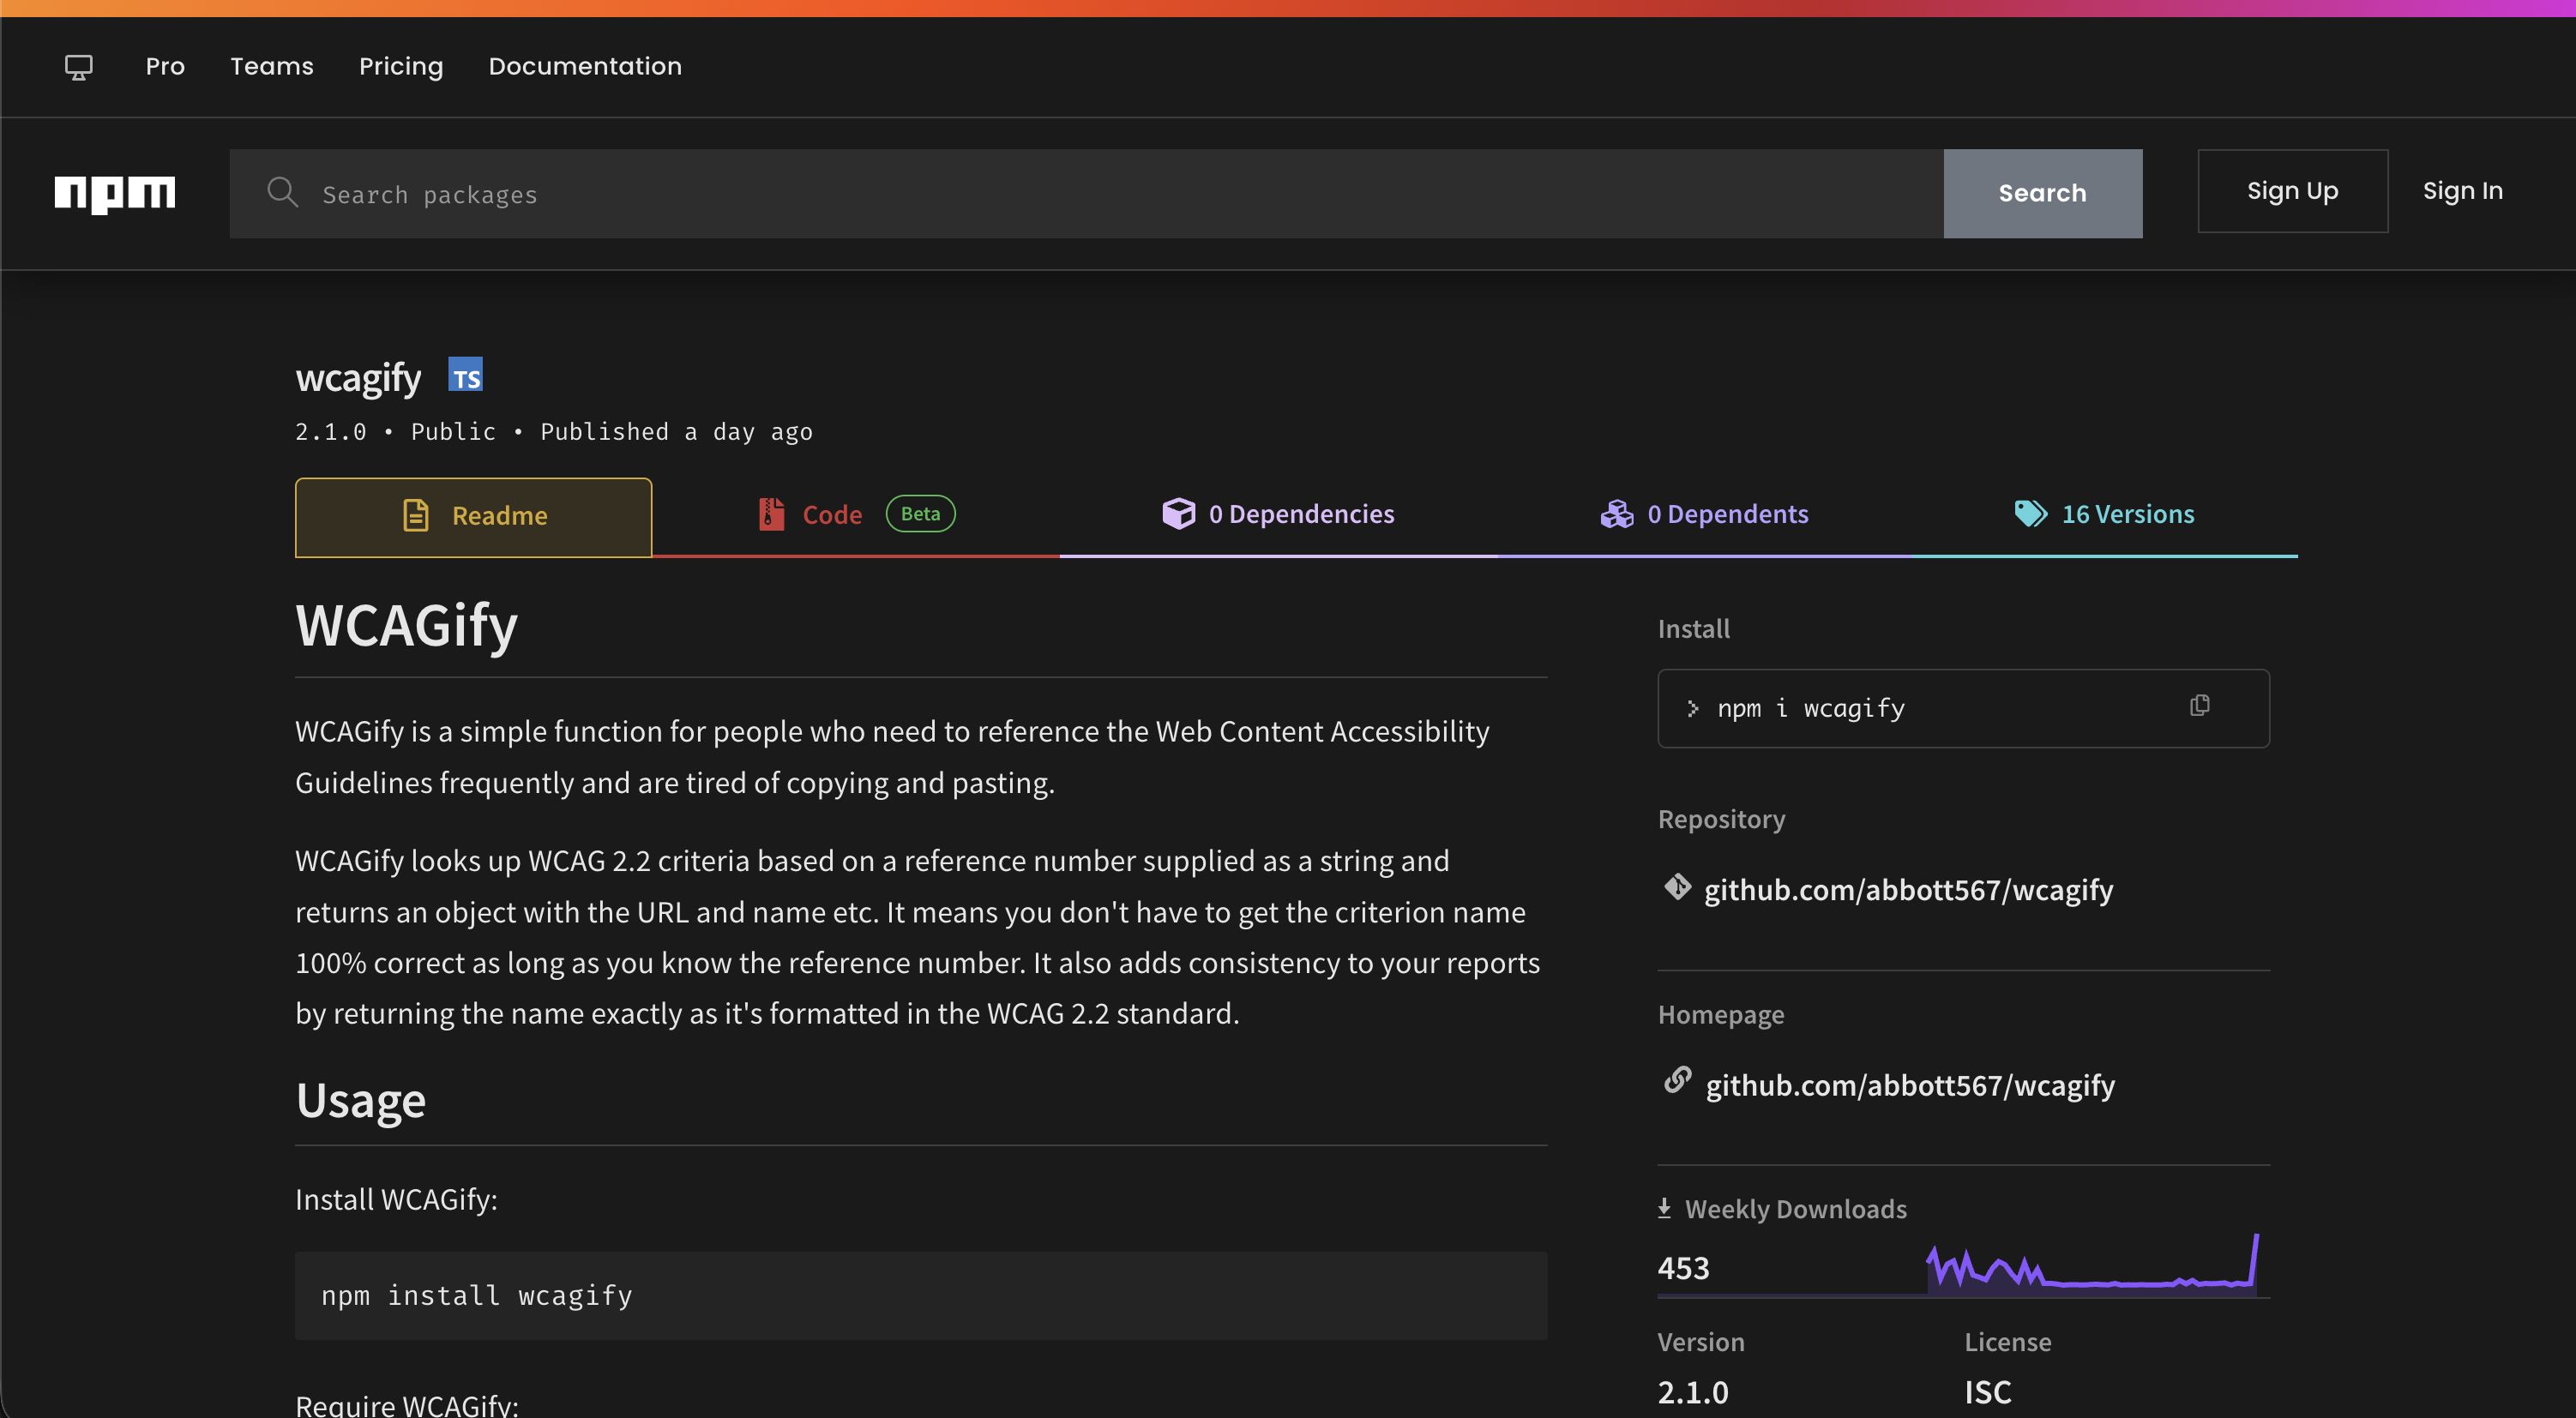Click the chain link icon under Homepage
Screen dimensions: 2576x1418
click(x=1677, y=1081)
